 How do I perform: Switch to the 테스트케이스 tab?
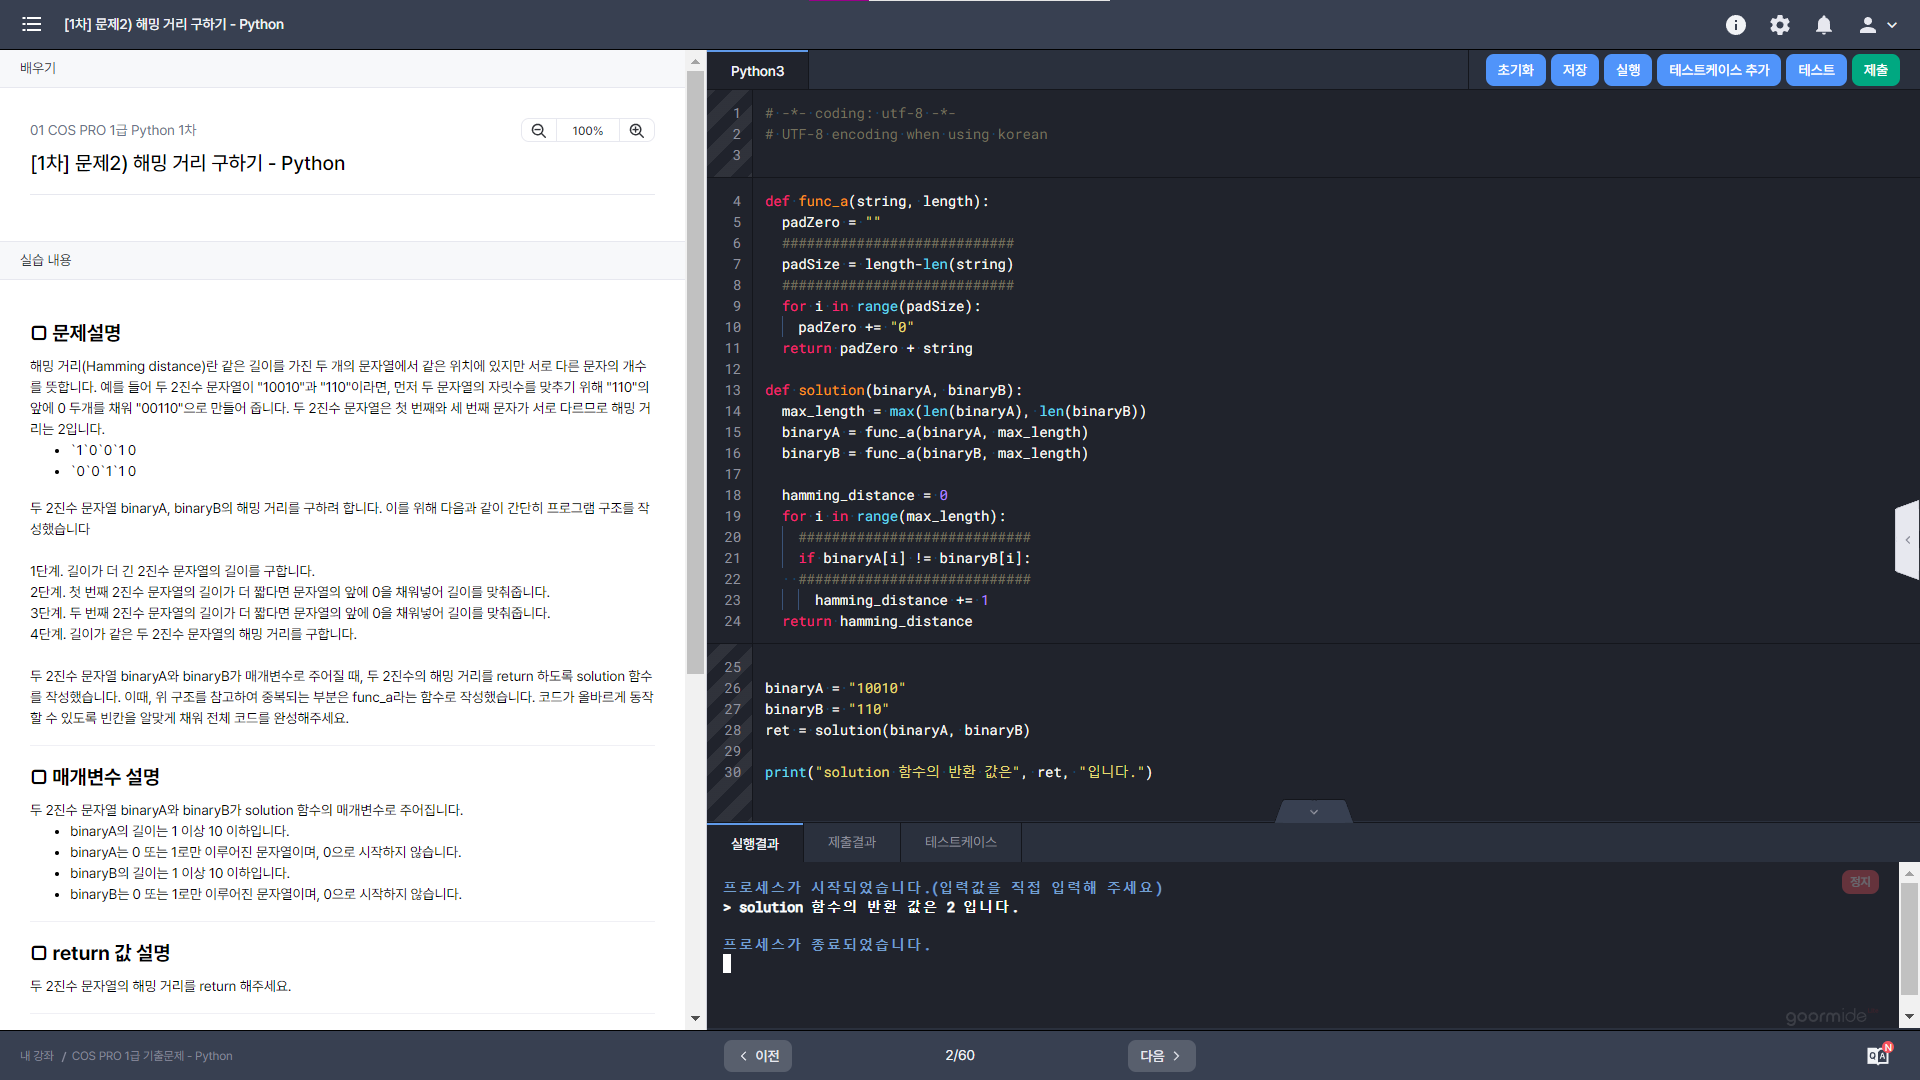[960, 842]
